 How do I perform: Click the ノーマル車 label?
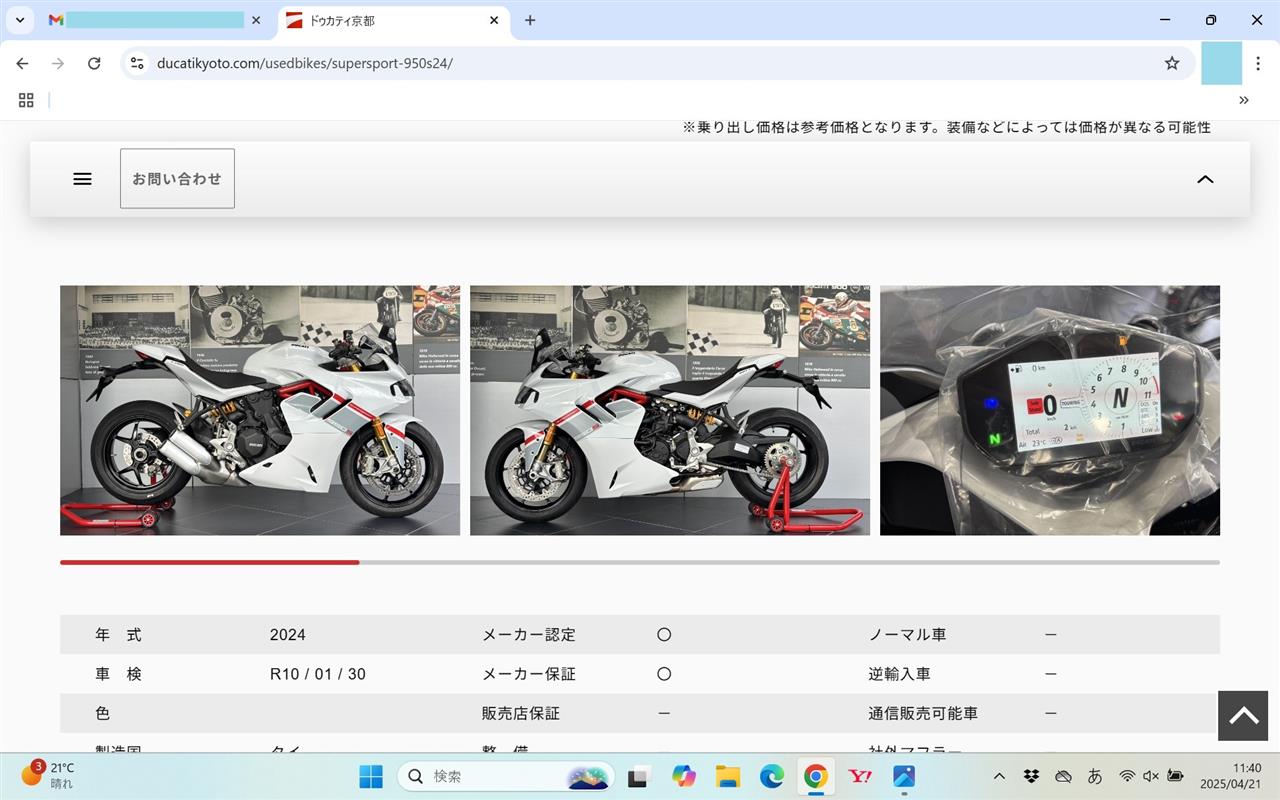point(907,635)
